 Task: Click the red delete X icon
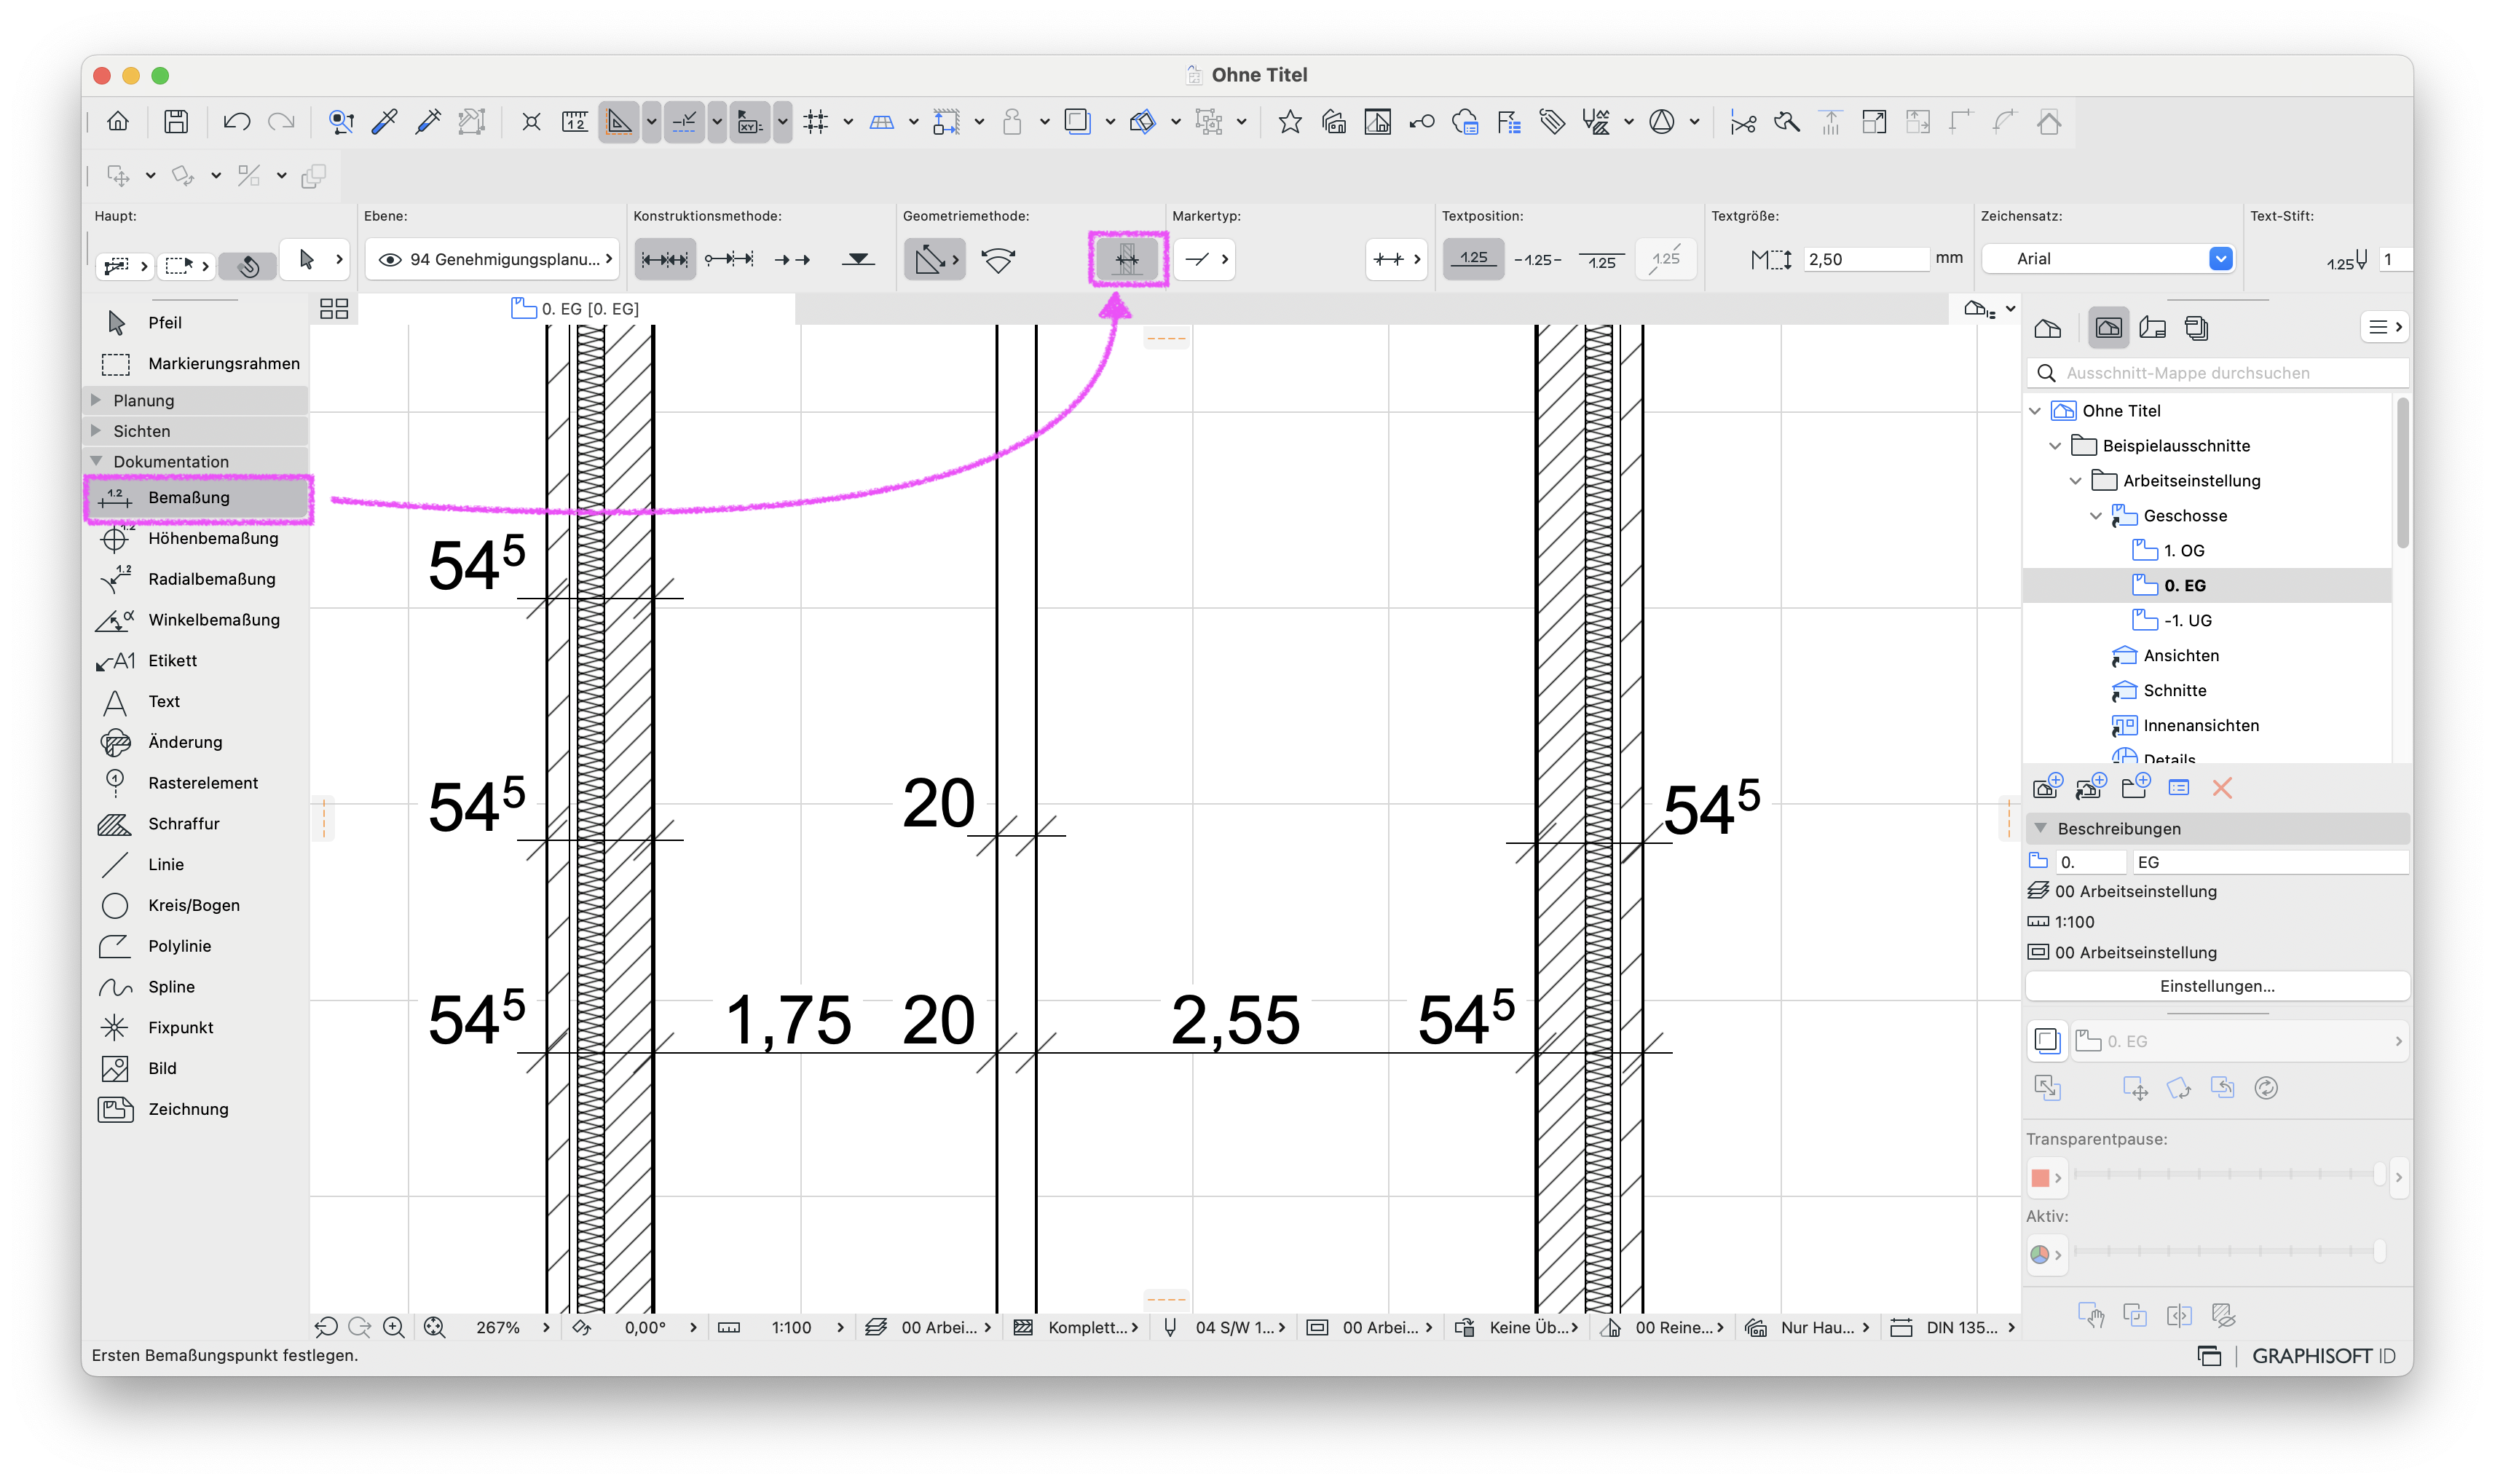(x=2221, y=788)
